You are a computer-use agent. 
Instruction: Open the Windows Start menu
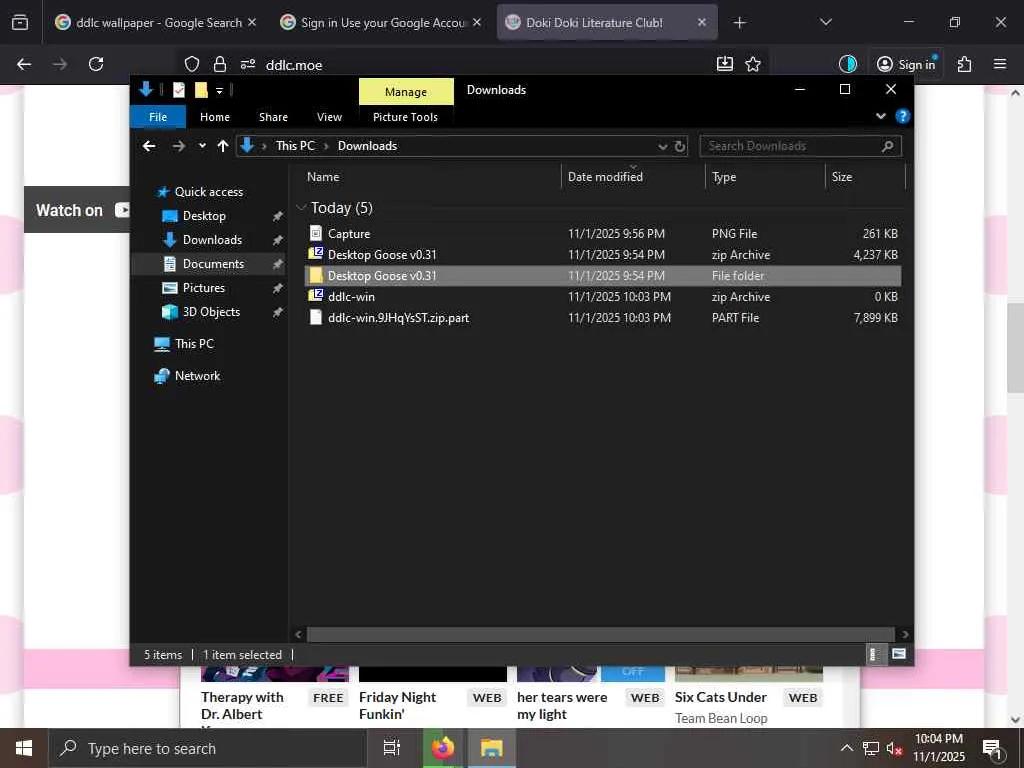tap(24, 748)
